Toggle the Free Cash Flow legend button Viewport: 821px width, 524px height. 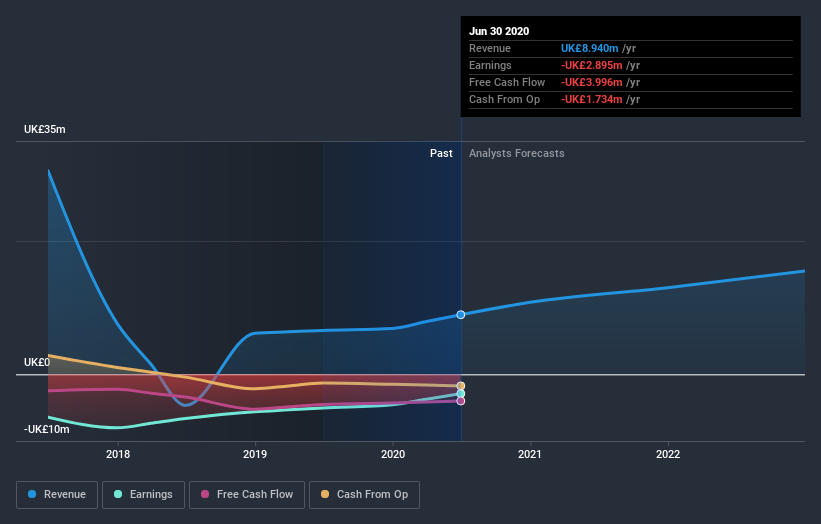pyautogui.click(x=247, y=495)
